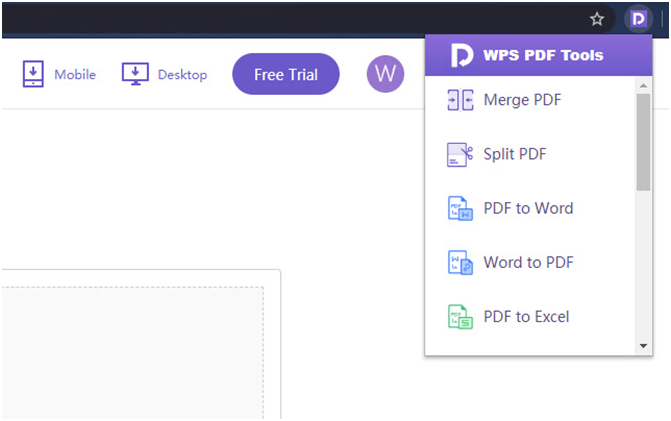Click the WPS PDF Tools header title
Viewport: 671px width, 421px height.
(543, 55)
